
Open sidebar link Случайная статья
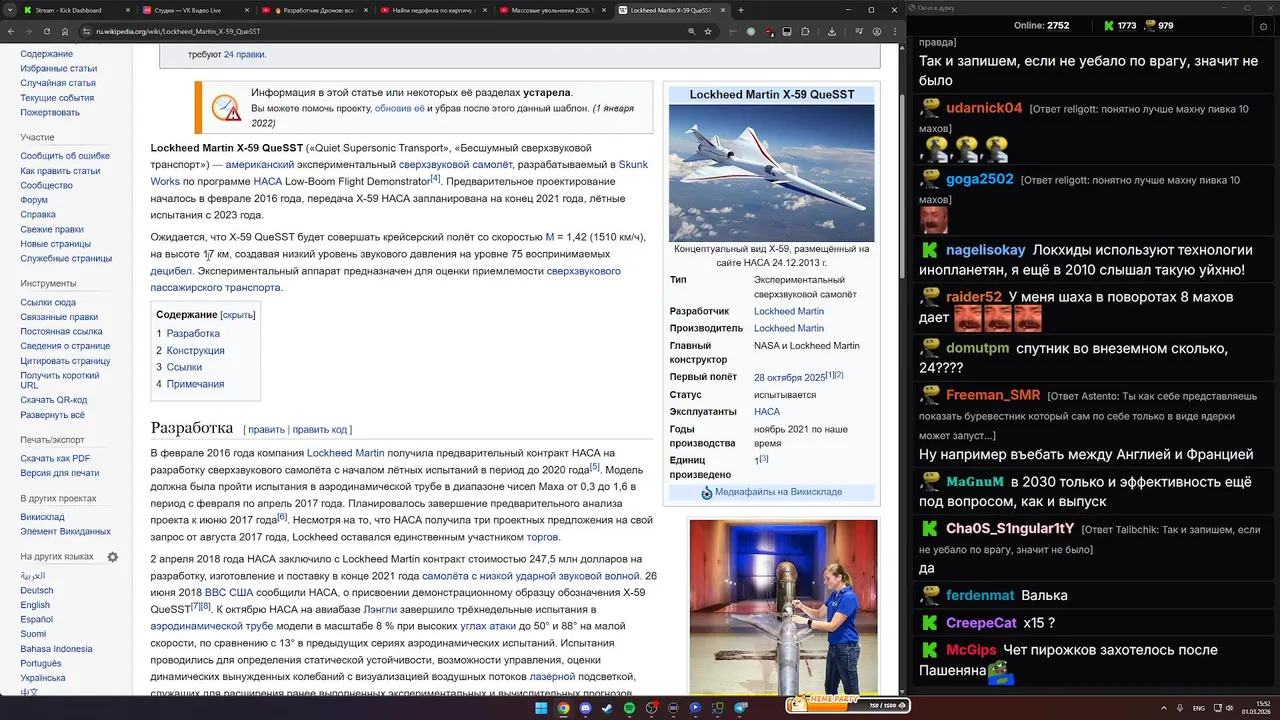pos(58,83)
